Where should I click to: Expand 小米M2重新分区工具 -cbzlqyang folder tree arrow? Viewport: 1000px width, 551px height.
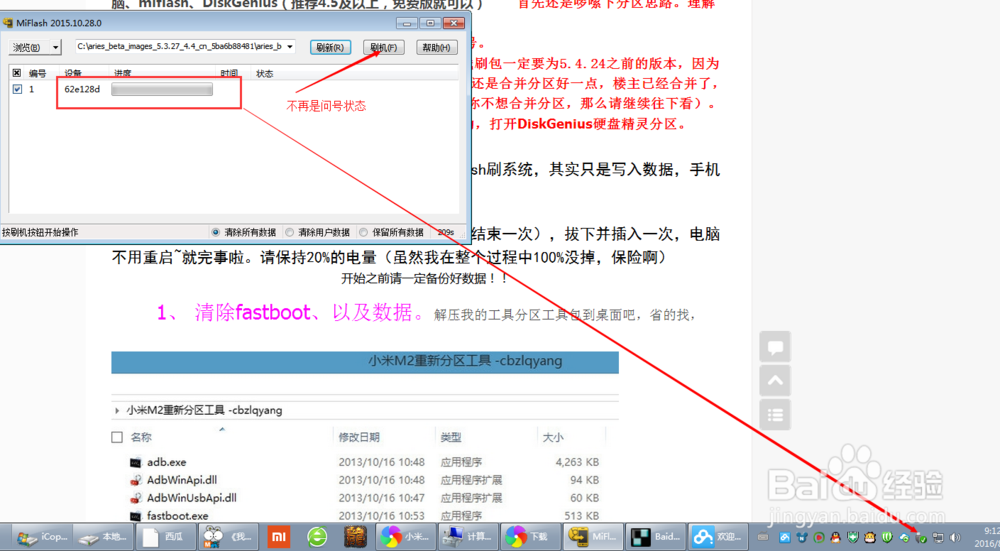coord(117,410)
